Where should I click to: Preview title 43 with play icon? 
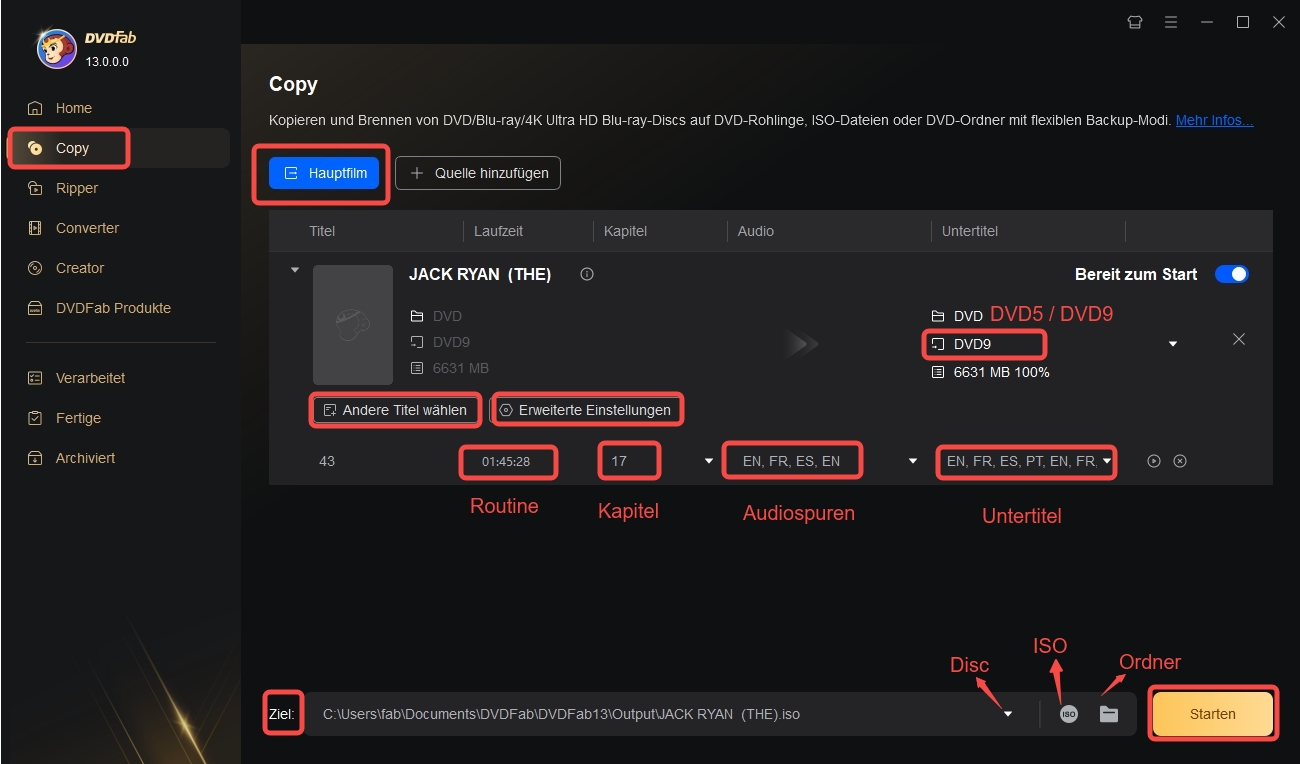point(1154,461)
